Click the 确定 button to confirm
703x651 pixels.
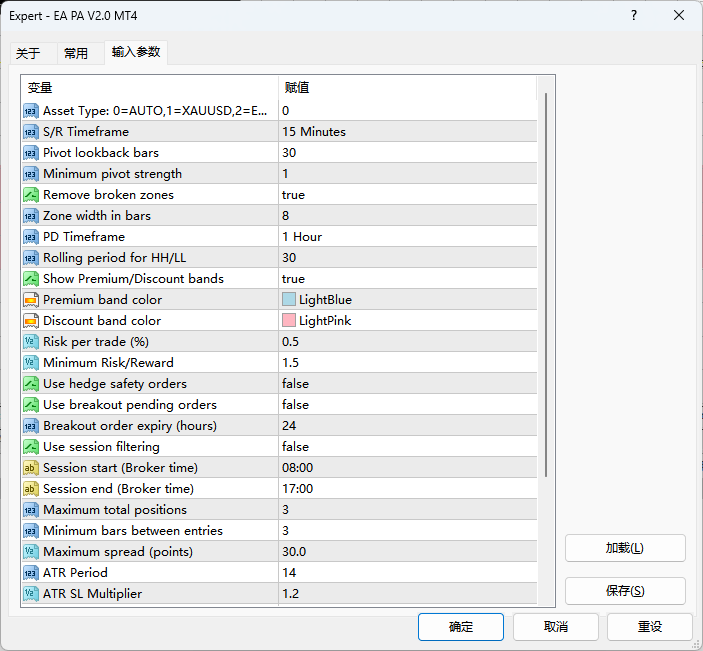click(x=461, y=627)
